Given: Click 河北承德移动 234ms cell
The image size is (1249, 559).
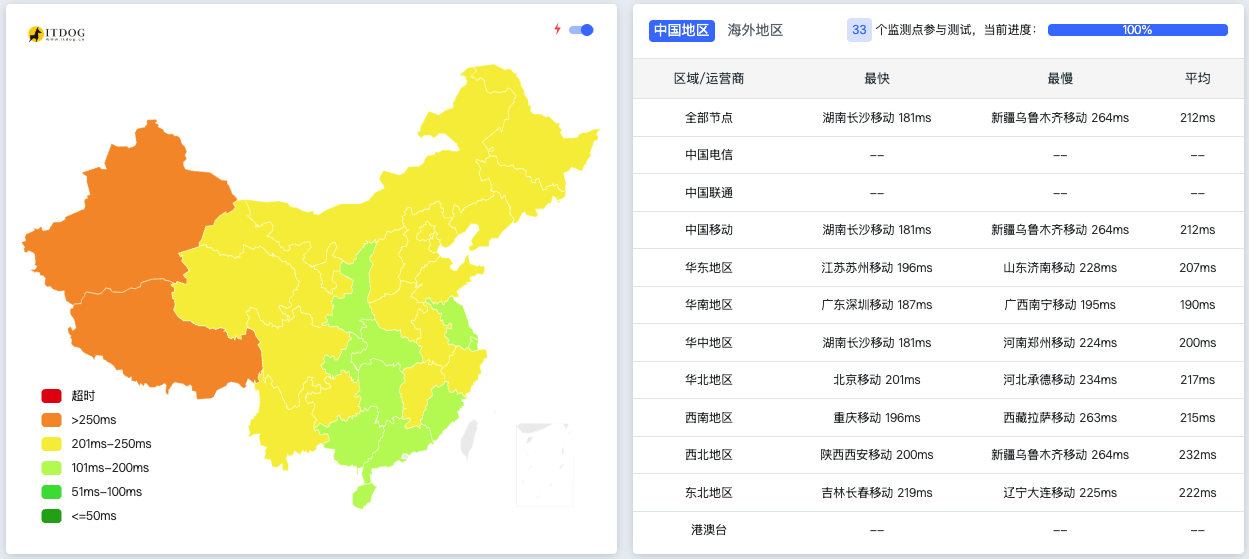Looking at the screenshot, I should 1060,380.
